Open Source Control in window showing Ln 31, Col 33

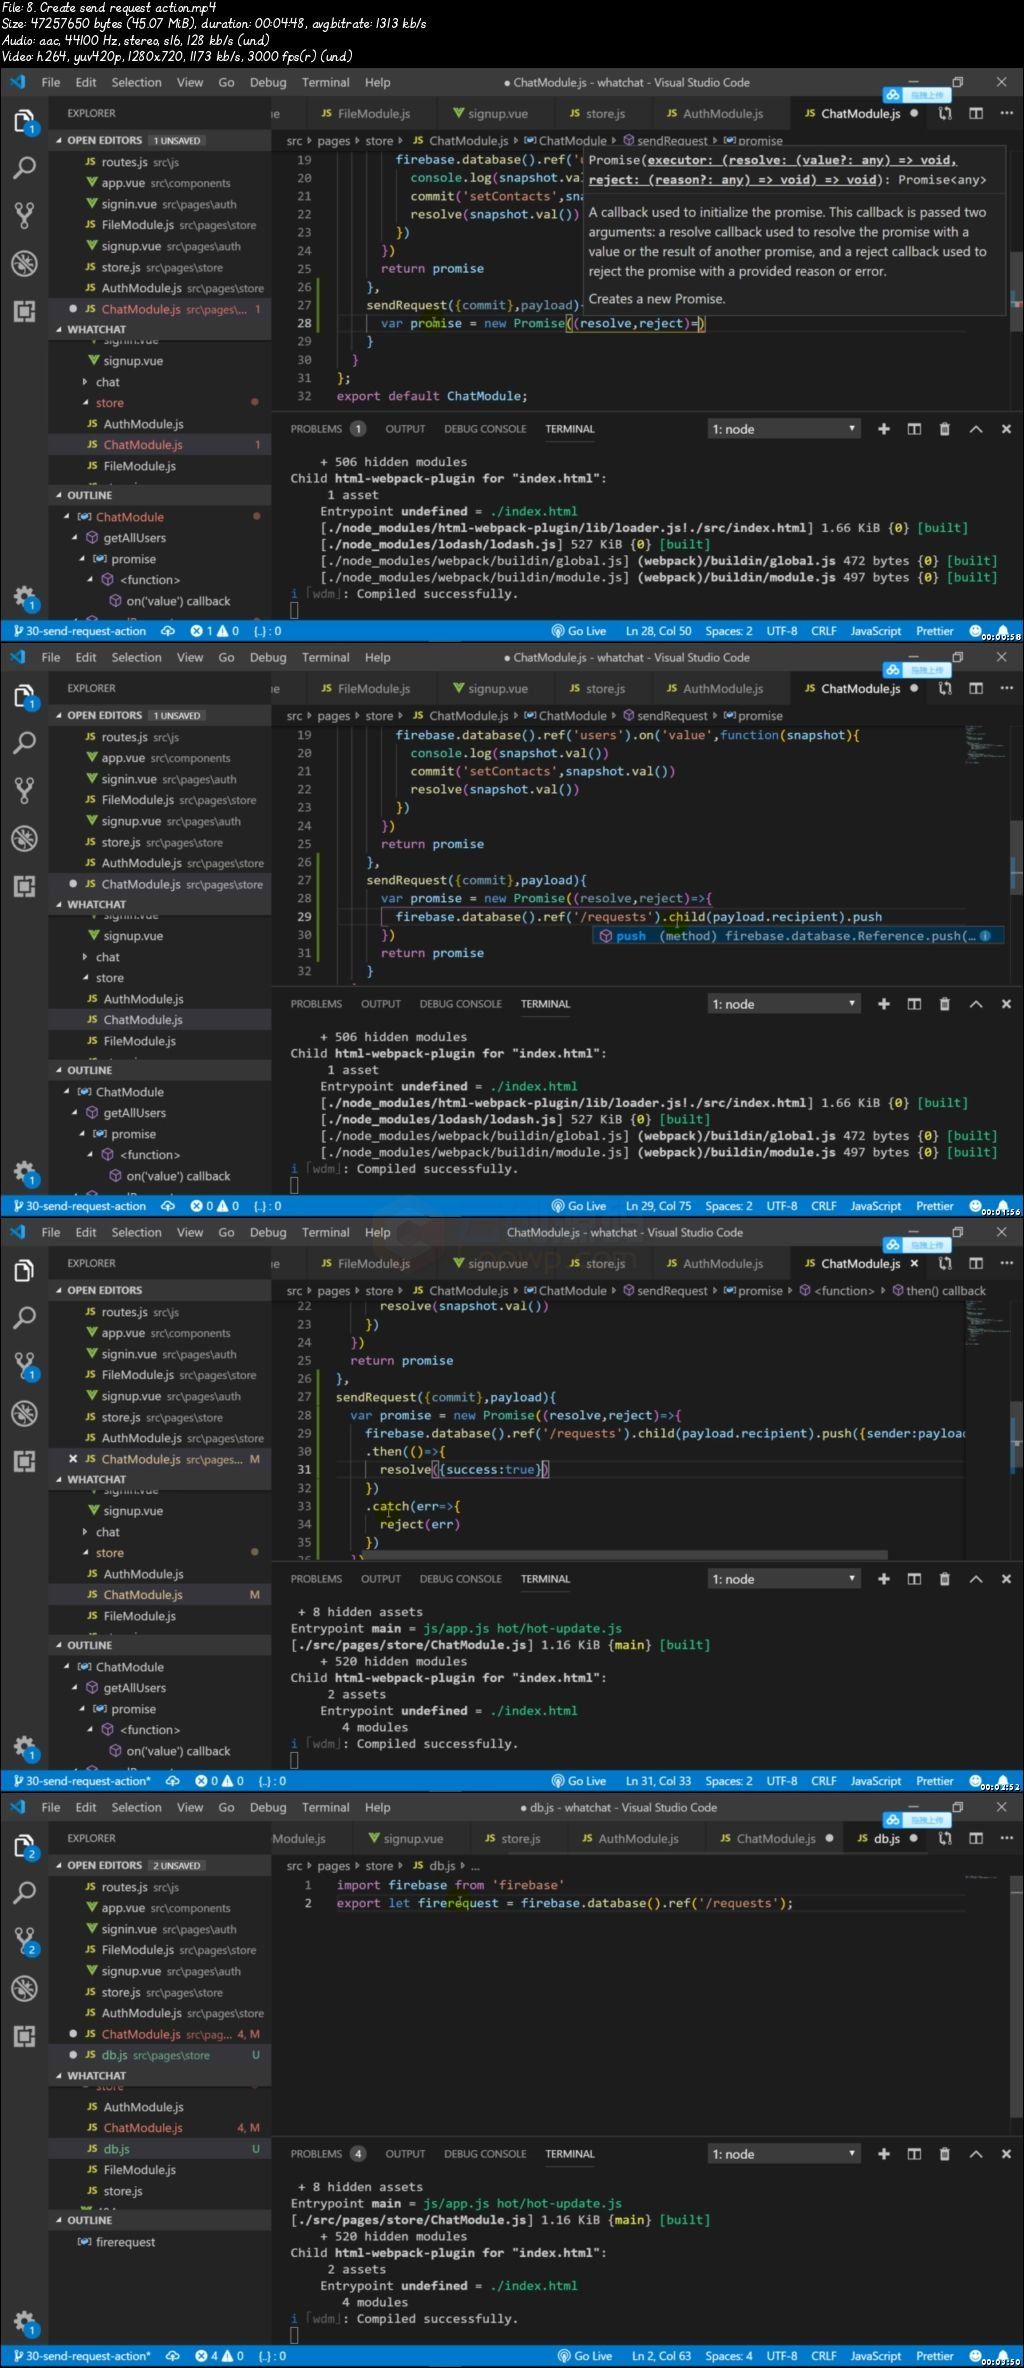point(24,1365)
